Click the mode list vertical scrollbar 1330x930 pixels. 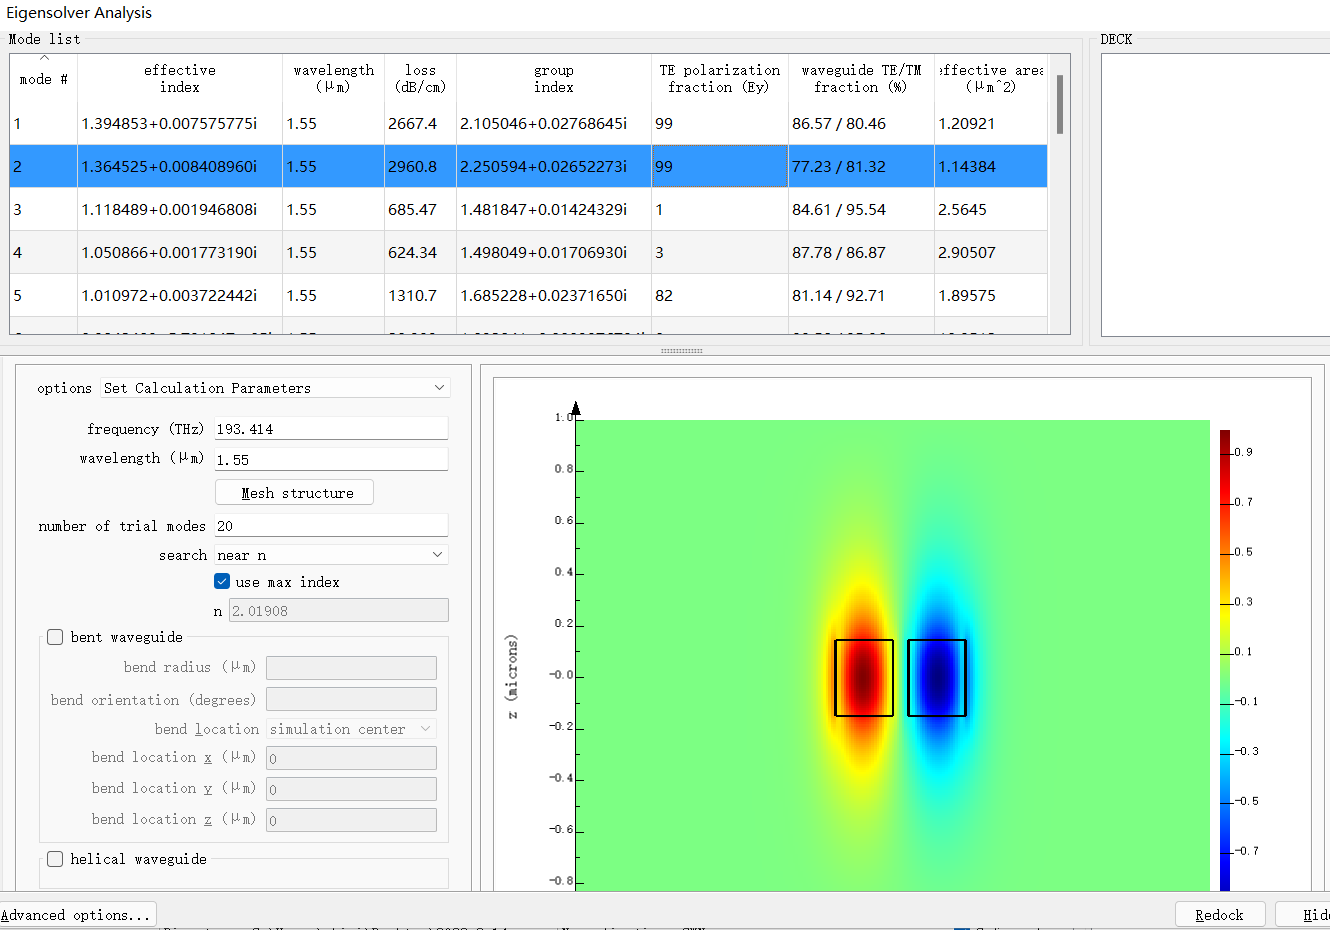[1059, 105]
